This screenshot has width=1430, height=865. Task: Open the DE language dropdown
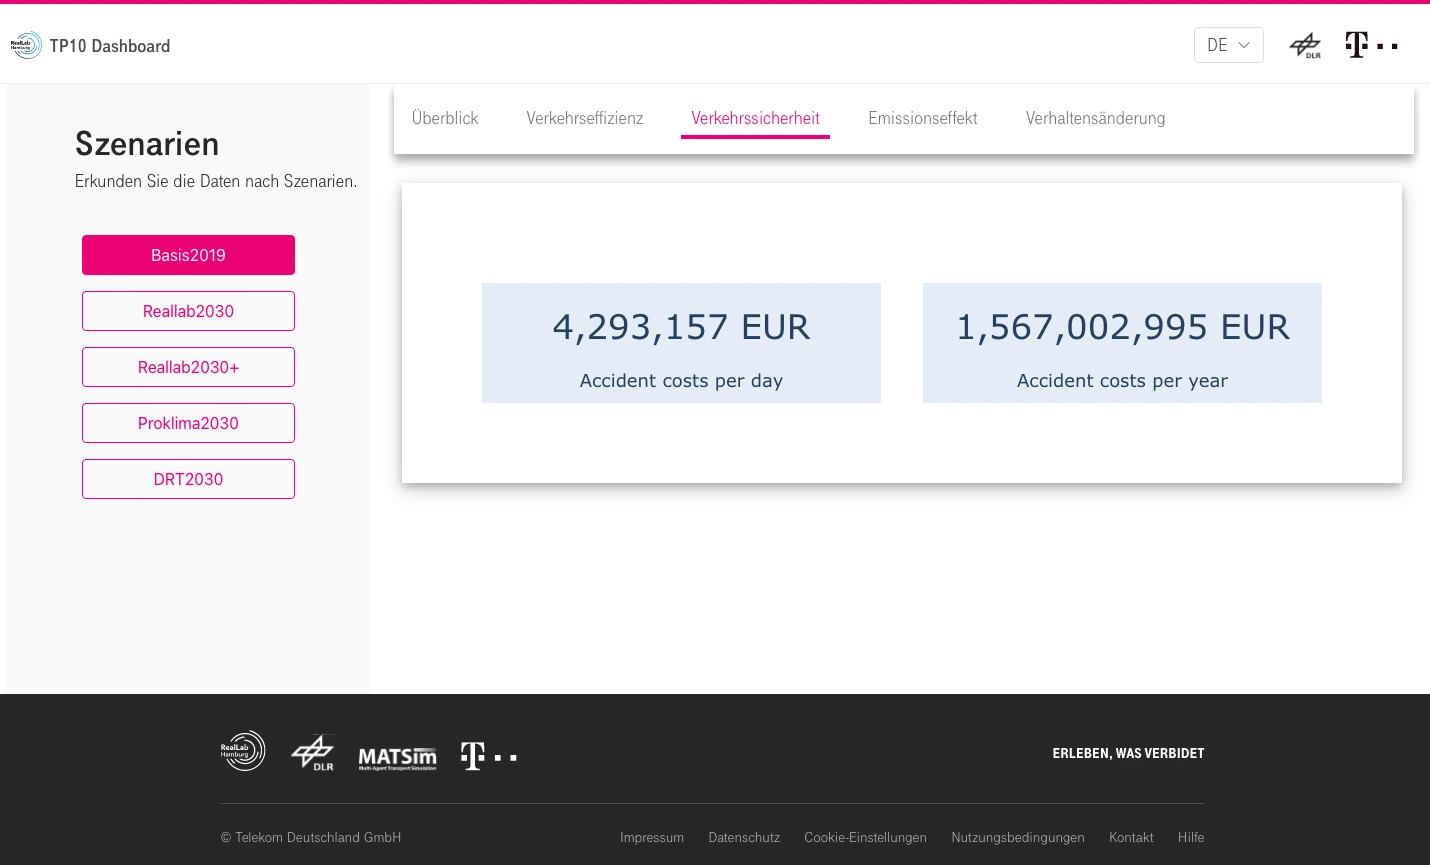click(1228, 45)
